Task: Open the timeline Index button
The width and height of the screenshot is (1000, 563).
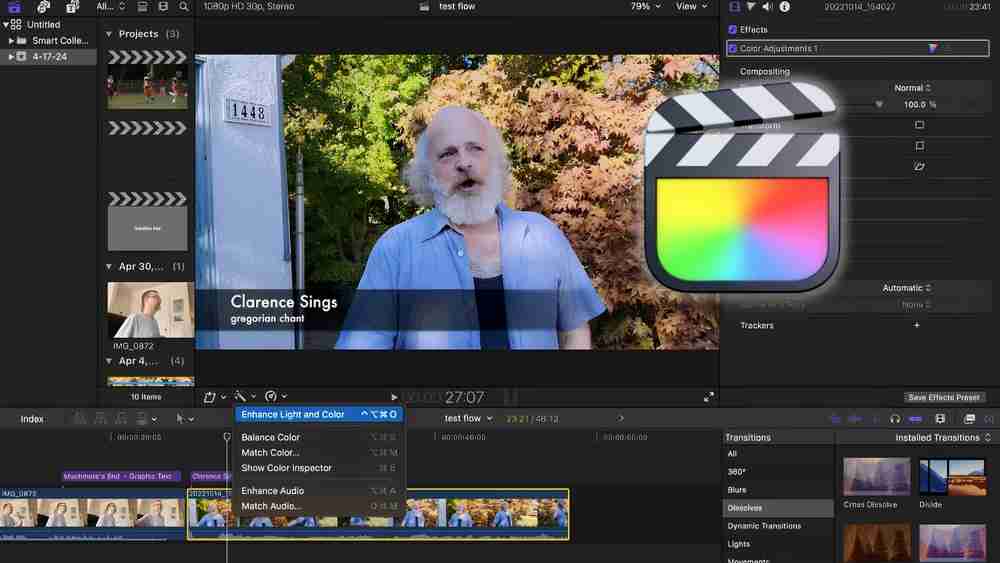Action: pos(32,419)
